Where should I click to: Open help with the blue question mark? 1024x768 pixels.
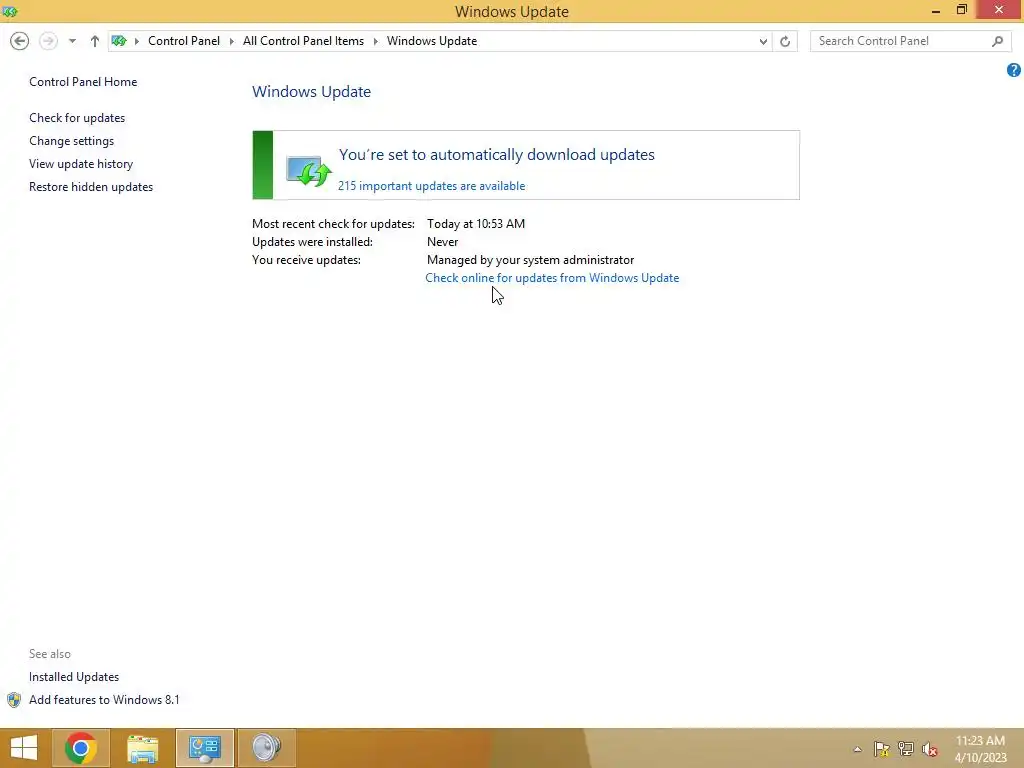pos(1014,70)
